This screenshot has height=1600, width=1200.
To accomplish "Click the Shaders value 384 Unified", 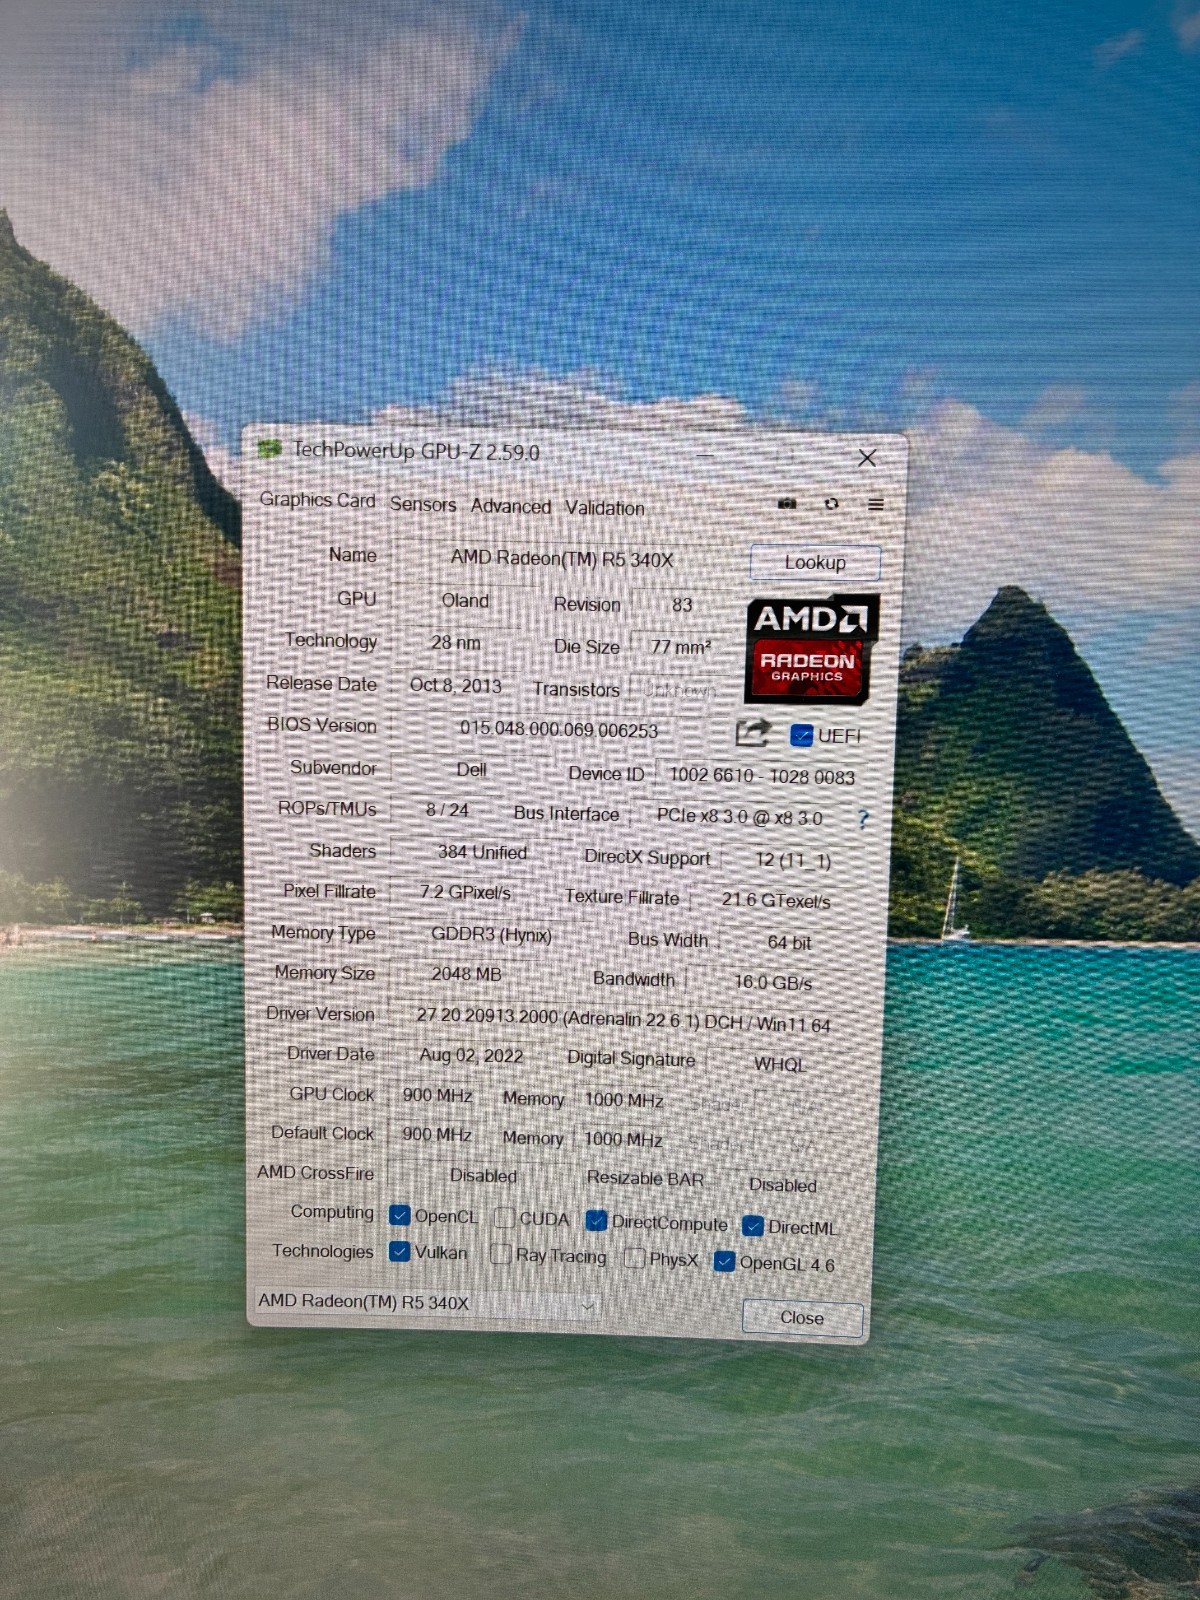I will click(x=482, y=852).
